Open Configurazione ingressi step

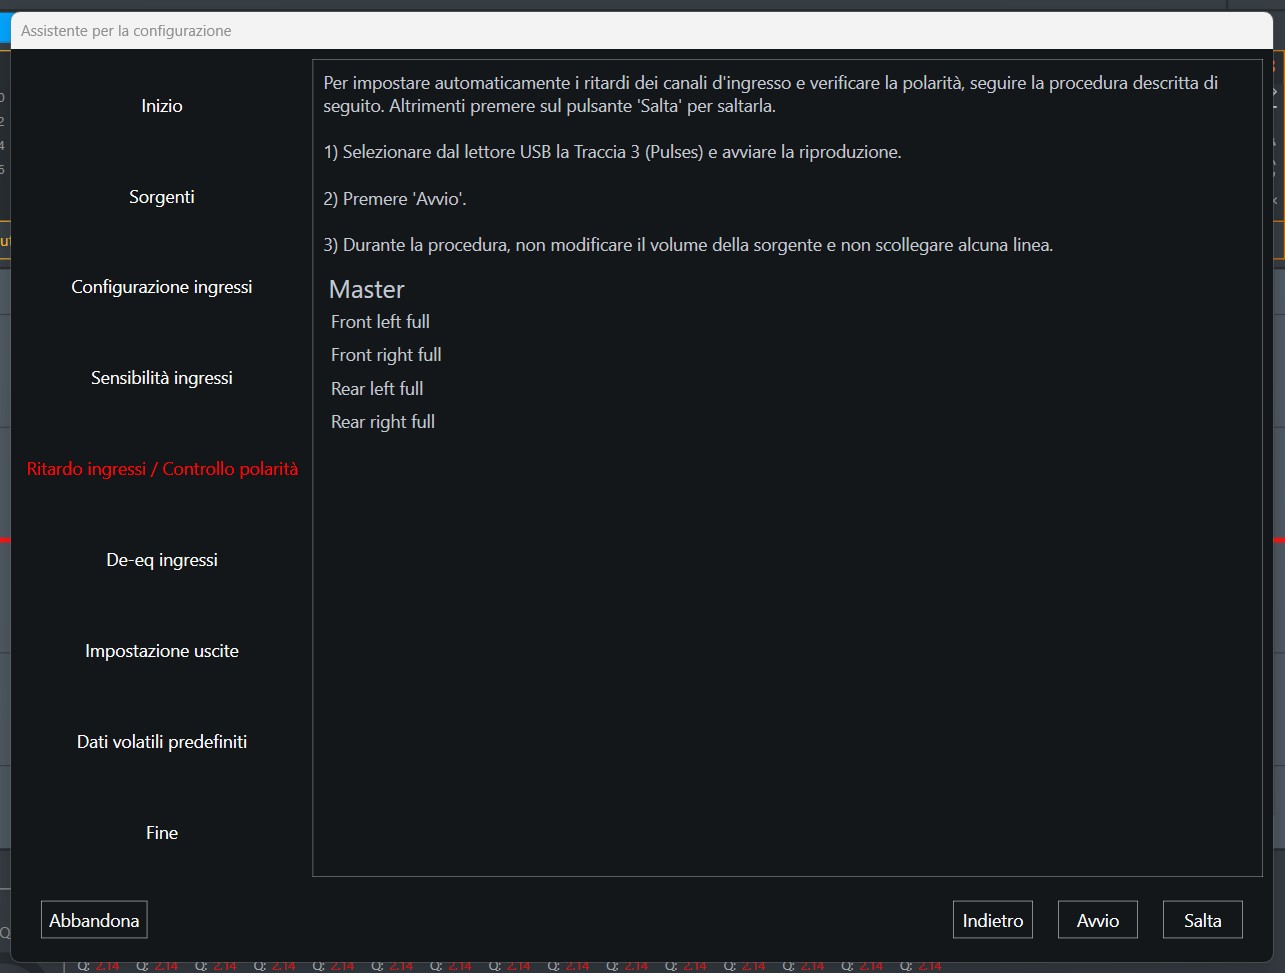click(x=162, y=287)
